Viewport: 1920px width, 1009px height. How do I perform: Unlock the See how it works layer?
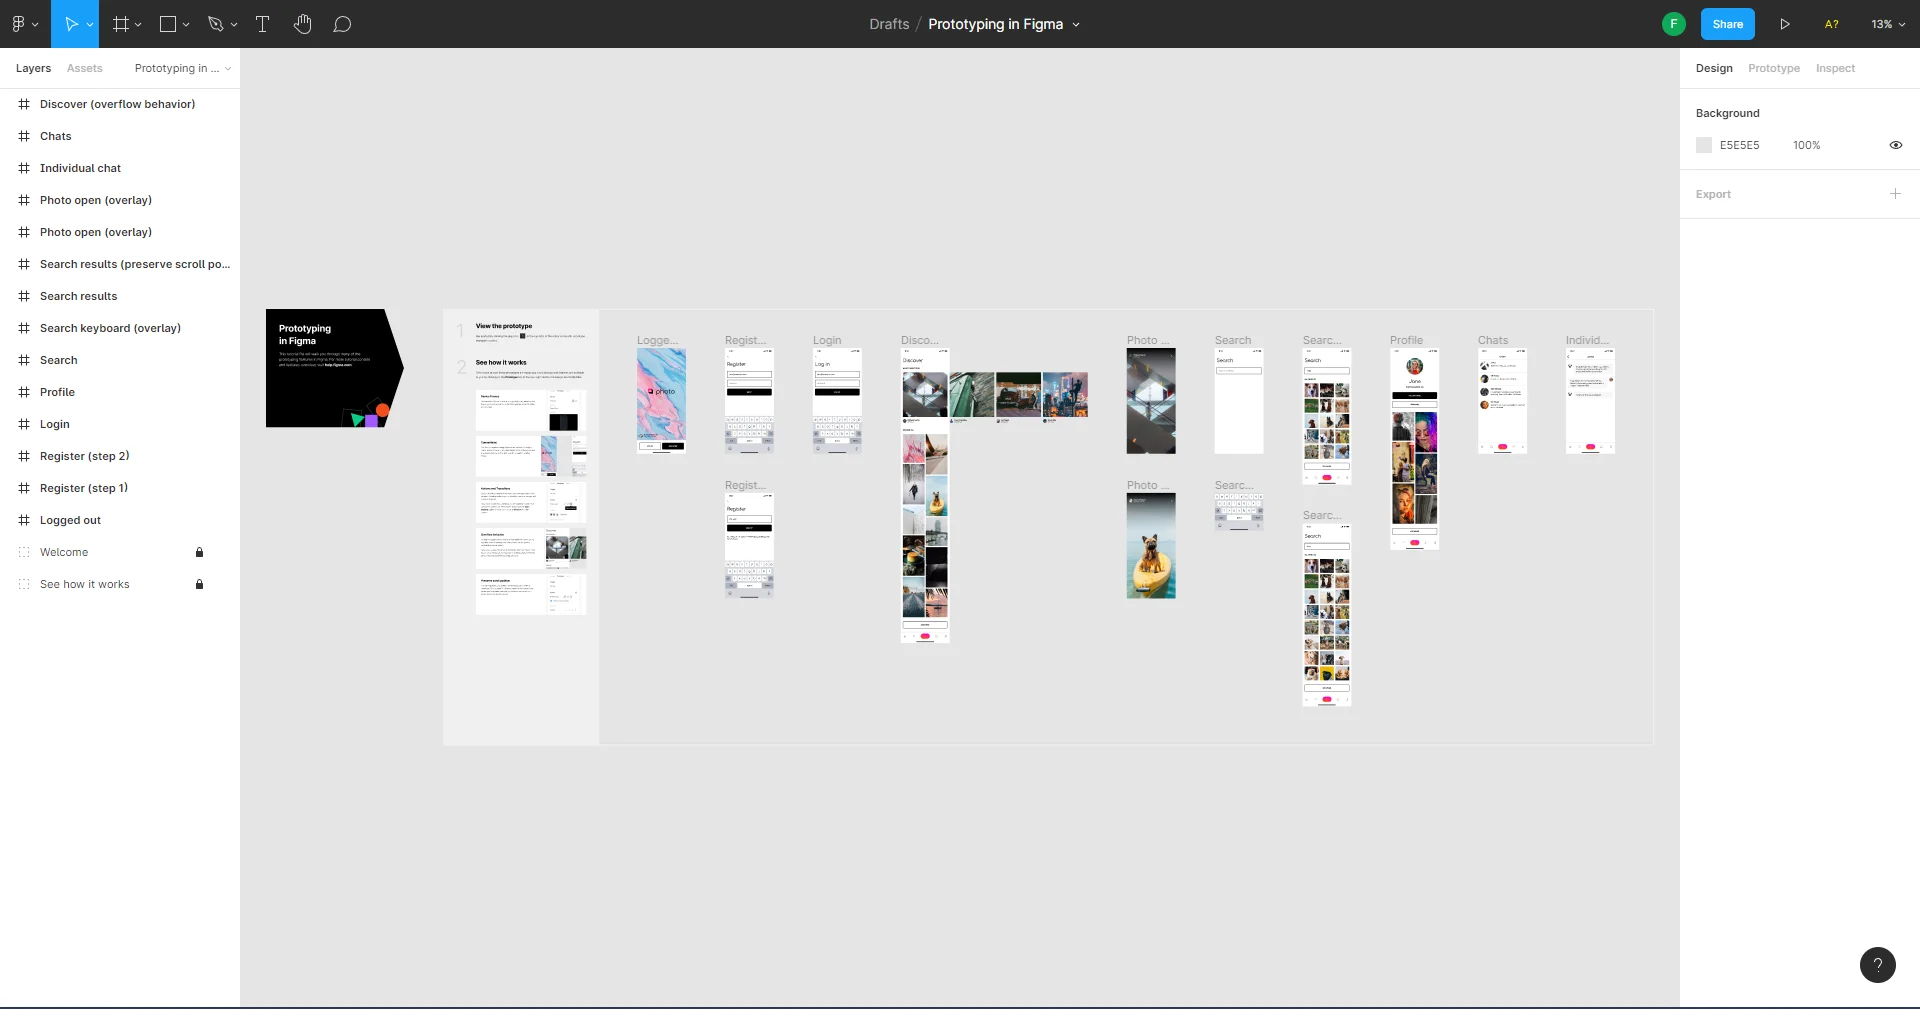point(199,584)
